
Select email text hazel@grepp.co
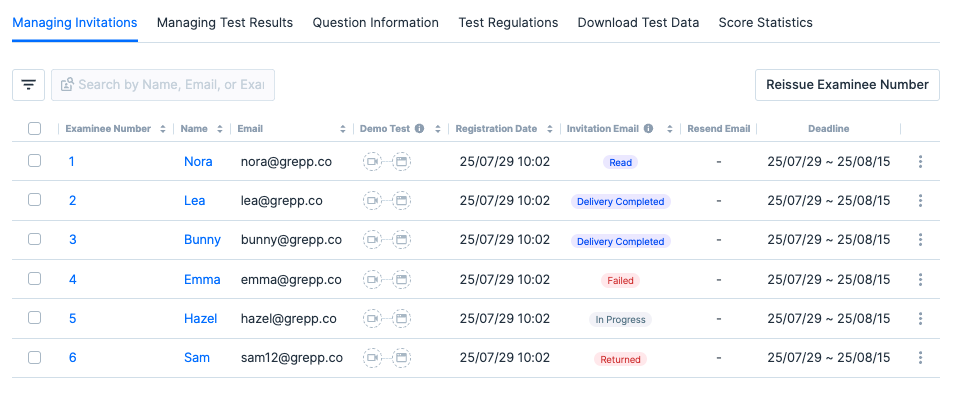click(289, 319)
